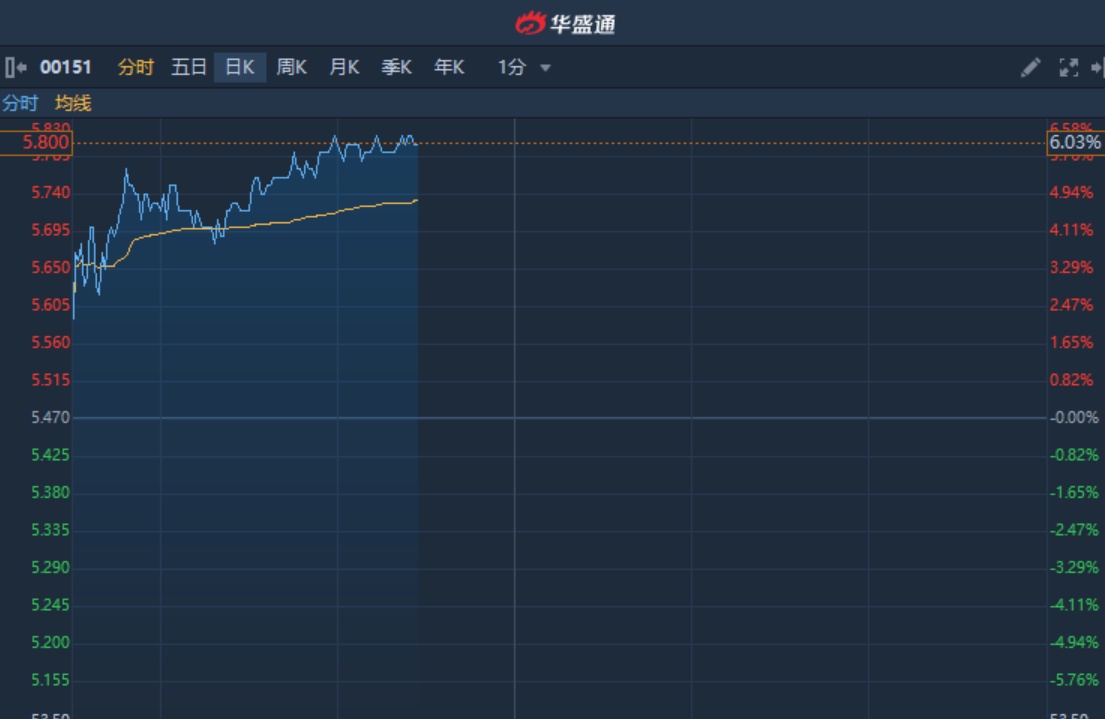1105x719 pixels.
Task: Expand the 1分 interval dropdown
Action: click(x=512, y=68)
